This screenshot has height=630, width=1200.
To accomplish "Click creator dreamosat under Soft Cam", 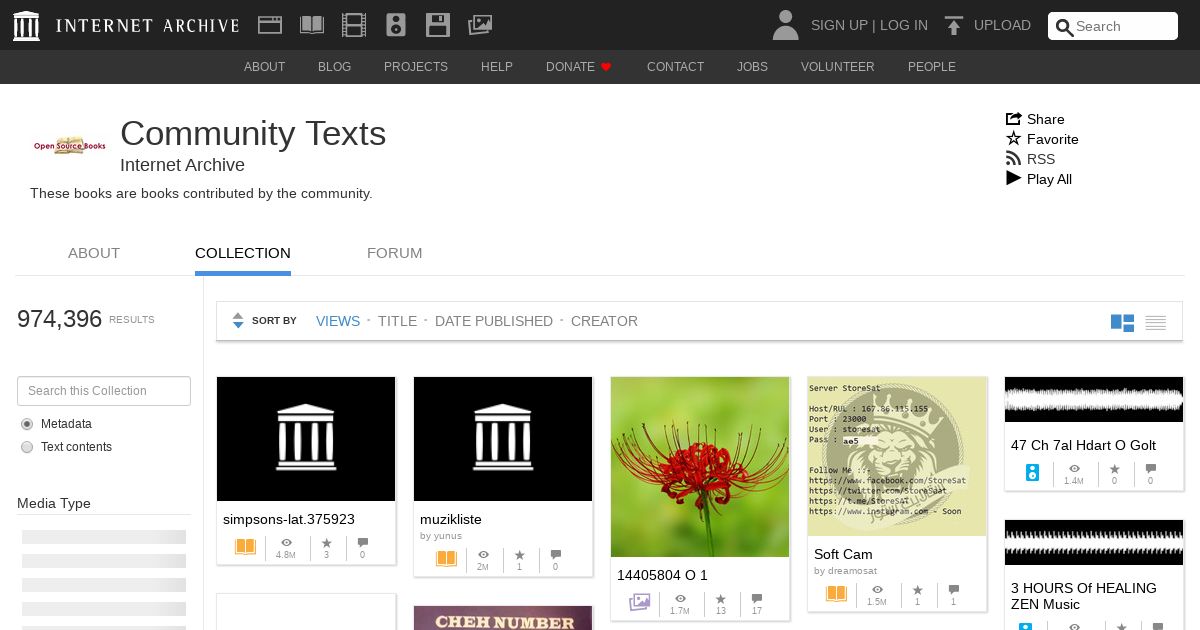I will (852, 571).
